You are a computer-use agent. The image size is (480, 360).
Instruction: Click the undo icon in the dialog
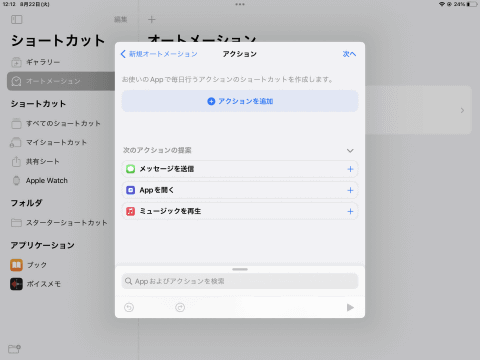pyautogui.click(x=129, y=307)
